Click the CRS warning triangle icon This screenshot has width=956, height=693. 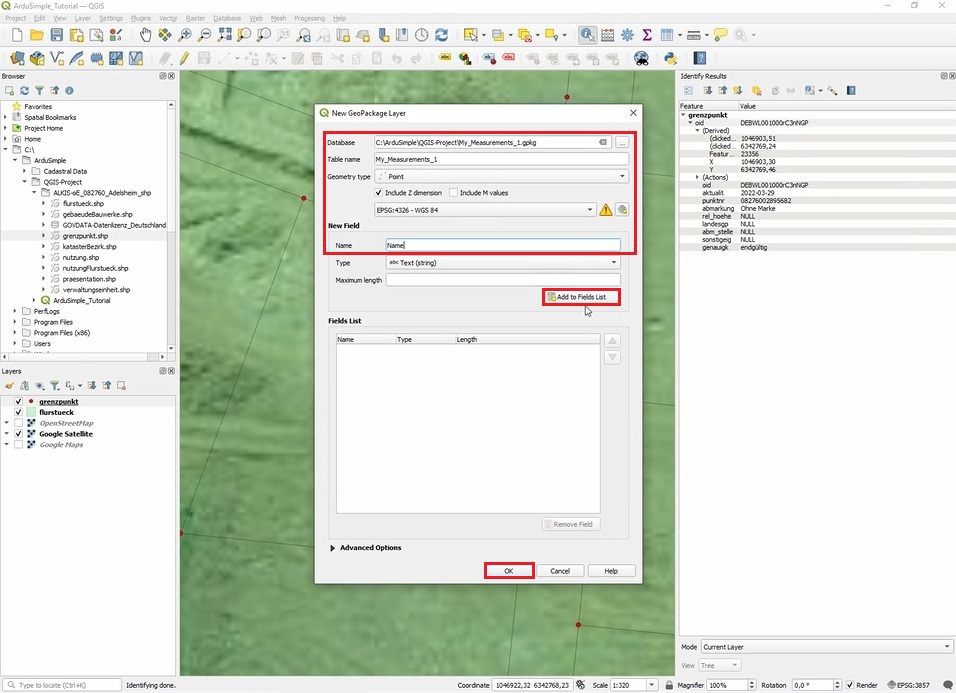(605, 209)
